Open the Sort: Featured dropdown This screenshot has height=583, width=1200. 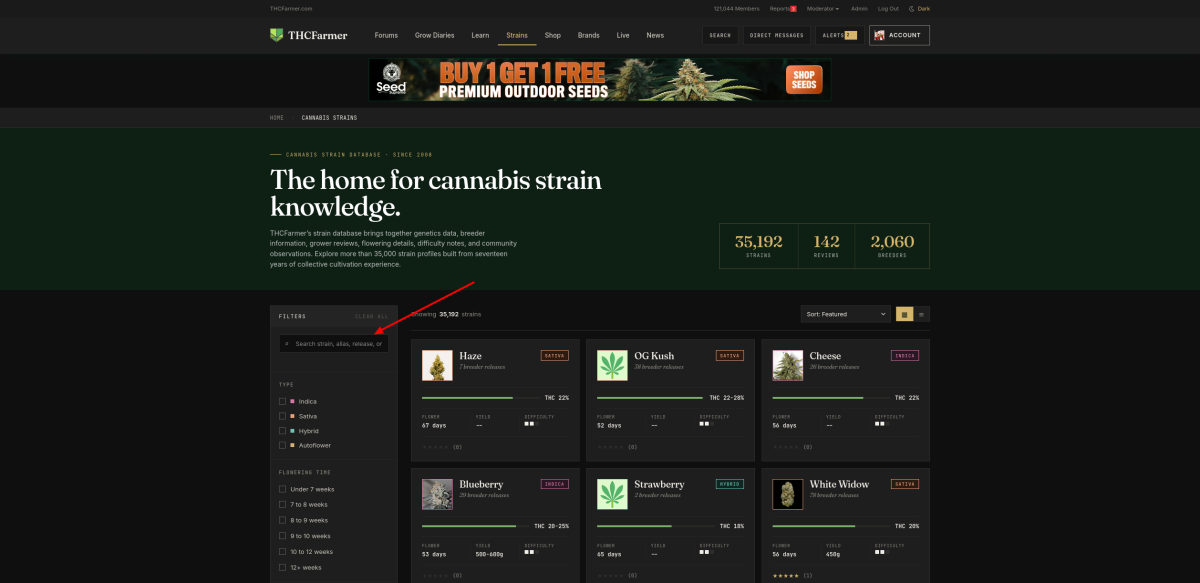[x=845, y=314]
